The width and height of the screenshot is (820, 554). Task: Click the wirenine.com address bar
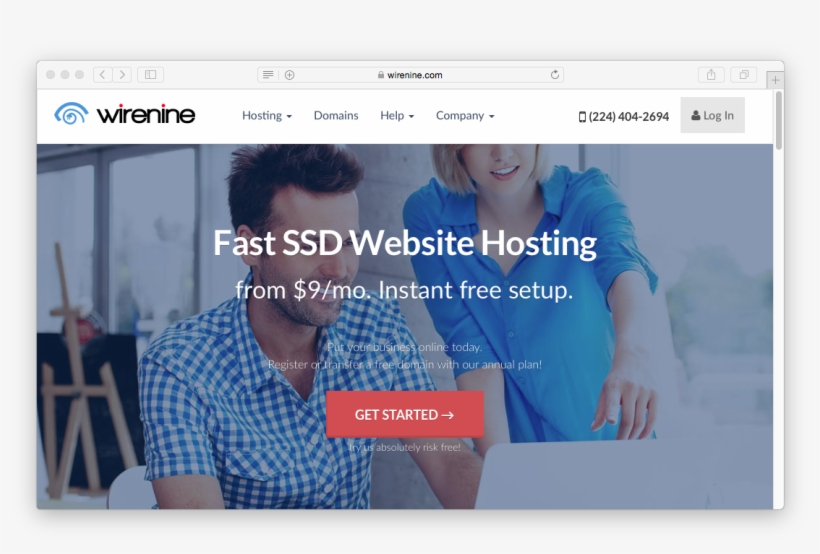pyautogui.click(x=410, y=75)
